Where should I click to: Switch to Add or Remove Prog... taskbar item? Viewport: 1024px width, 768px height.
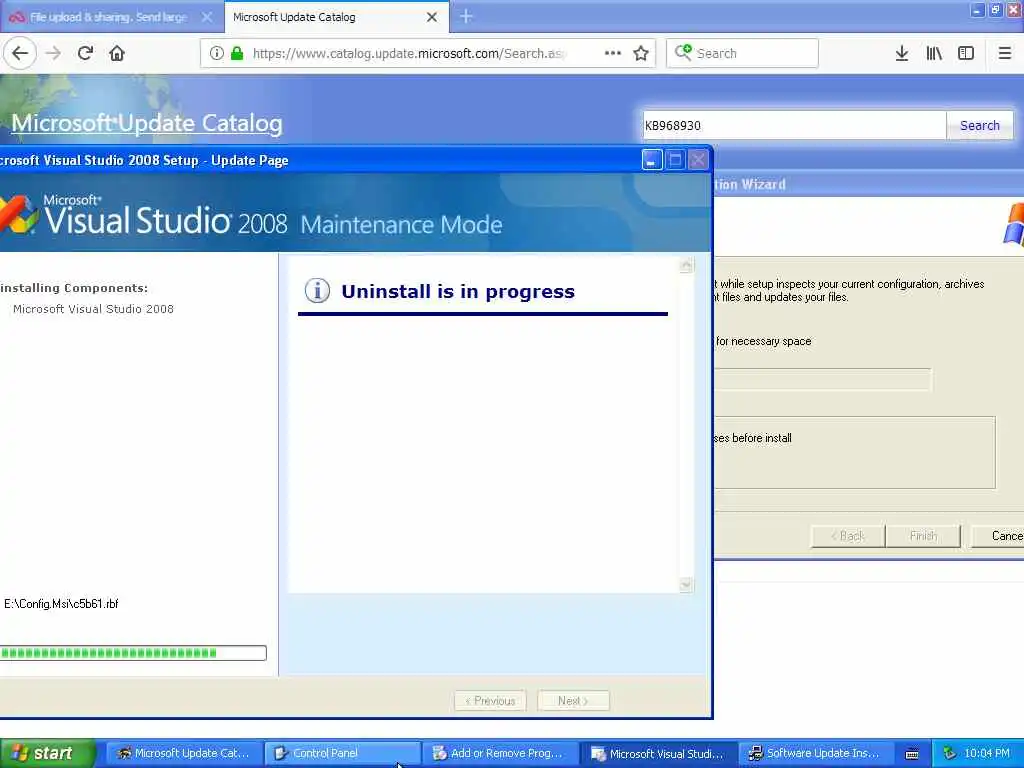click(x=501, y=753)
